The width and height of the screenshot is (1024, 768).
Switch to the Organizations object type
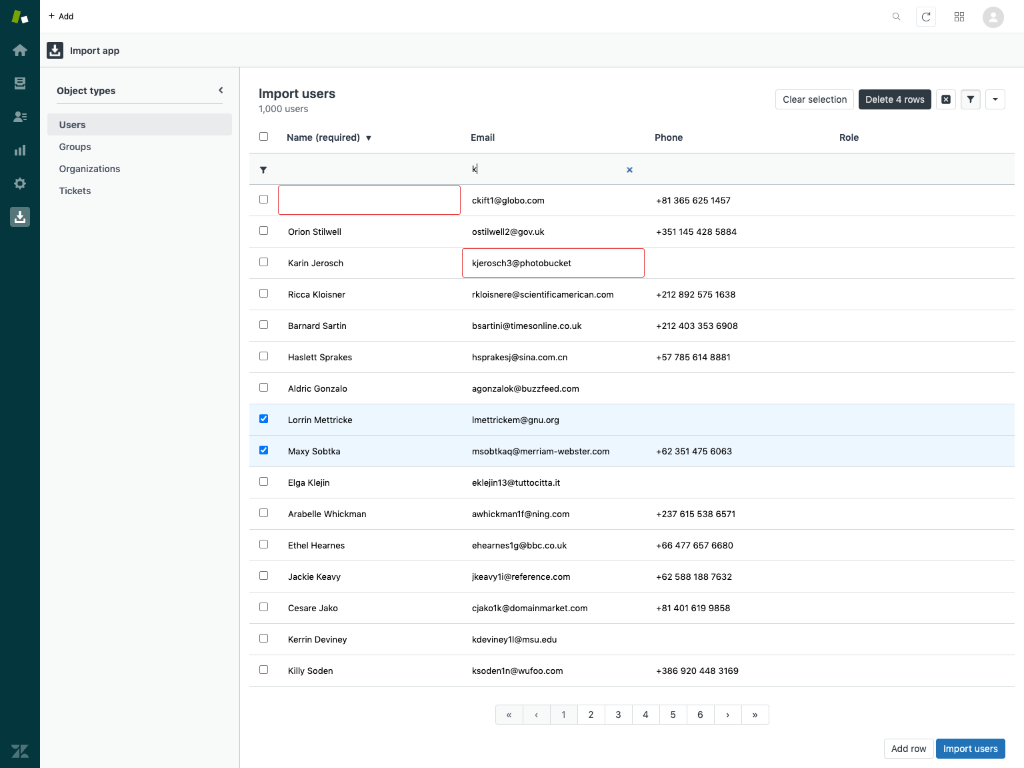click(90, 168)
